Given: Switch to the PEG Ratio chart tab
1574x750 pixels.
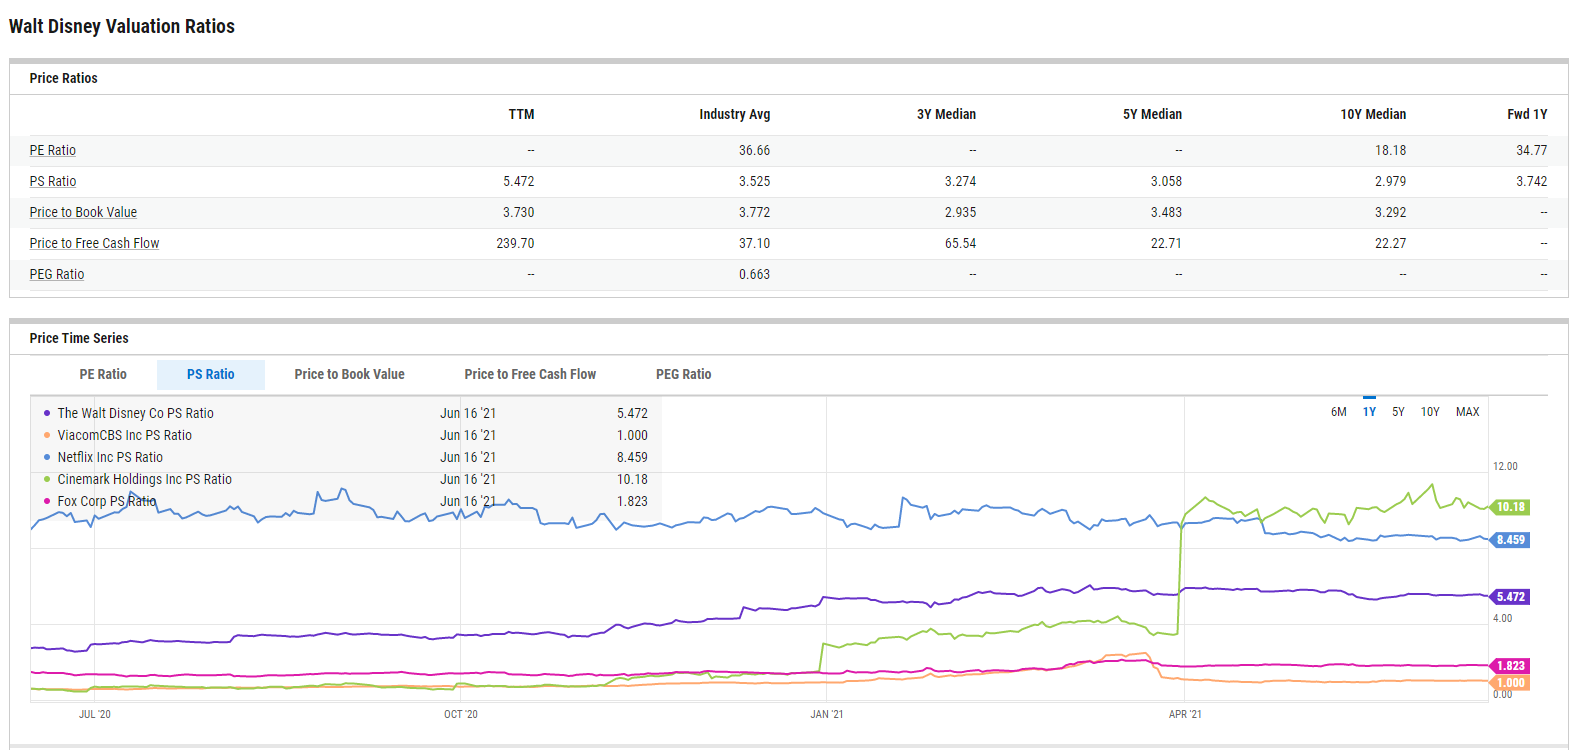Looking at the screenshot, I should click(684, 374).
